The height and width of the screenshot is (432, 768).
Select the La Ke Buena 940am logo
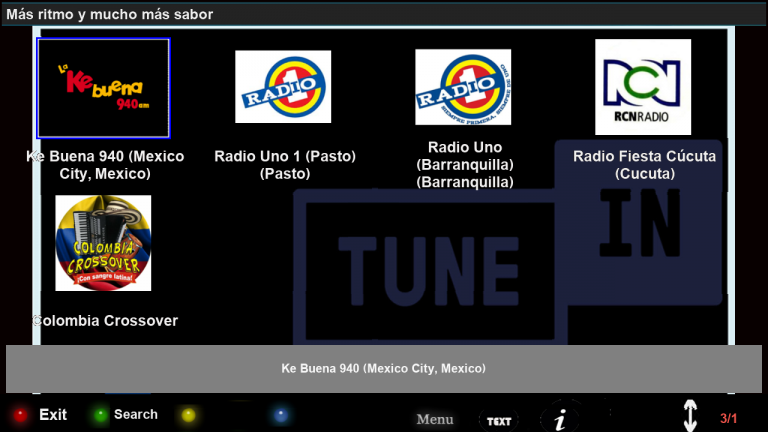[103, 88]
